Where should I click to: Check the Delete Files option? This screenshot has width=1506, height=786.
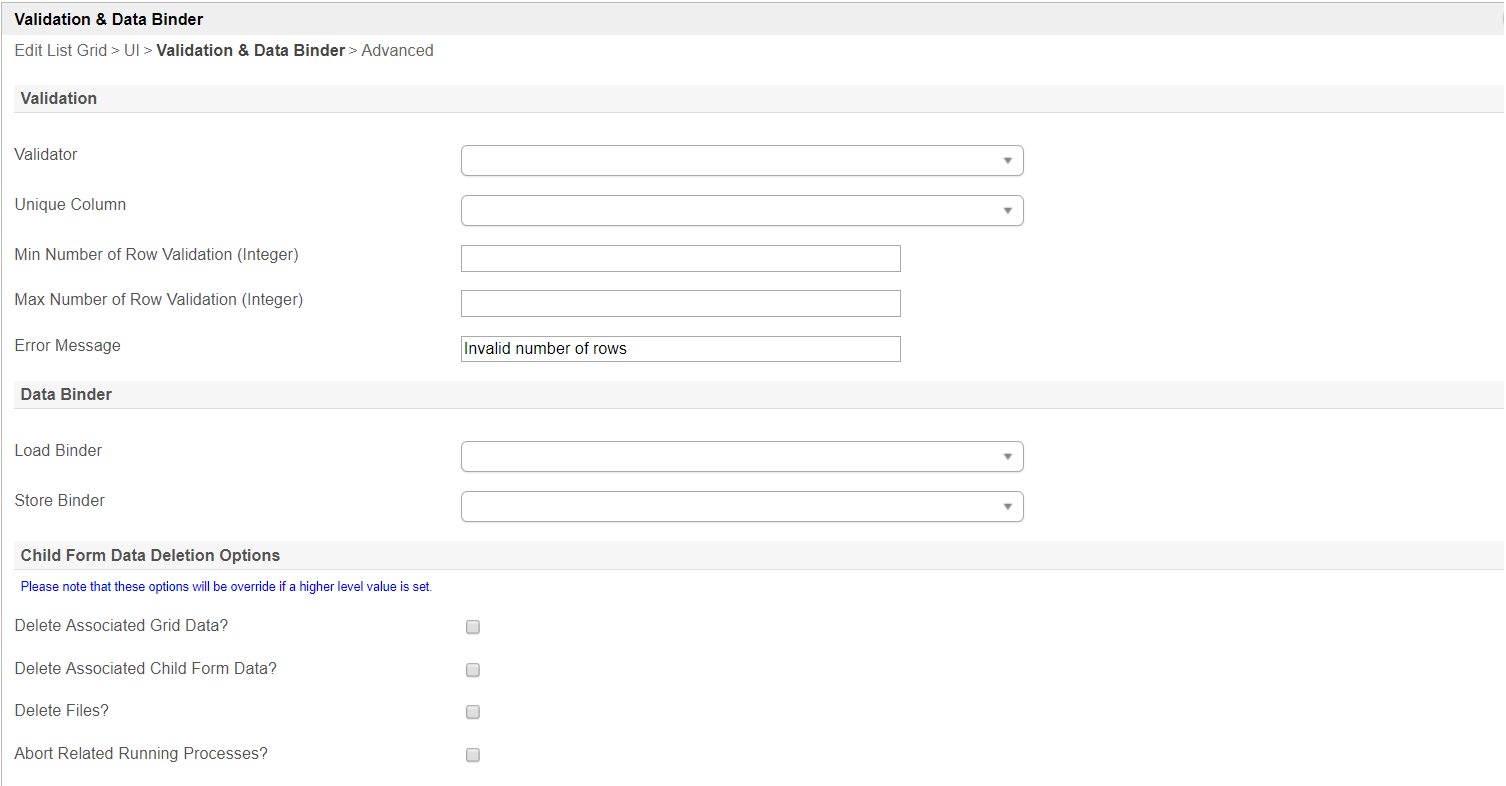point(473,712)
